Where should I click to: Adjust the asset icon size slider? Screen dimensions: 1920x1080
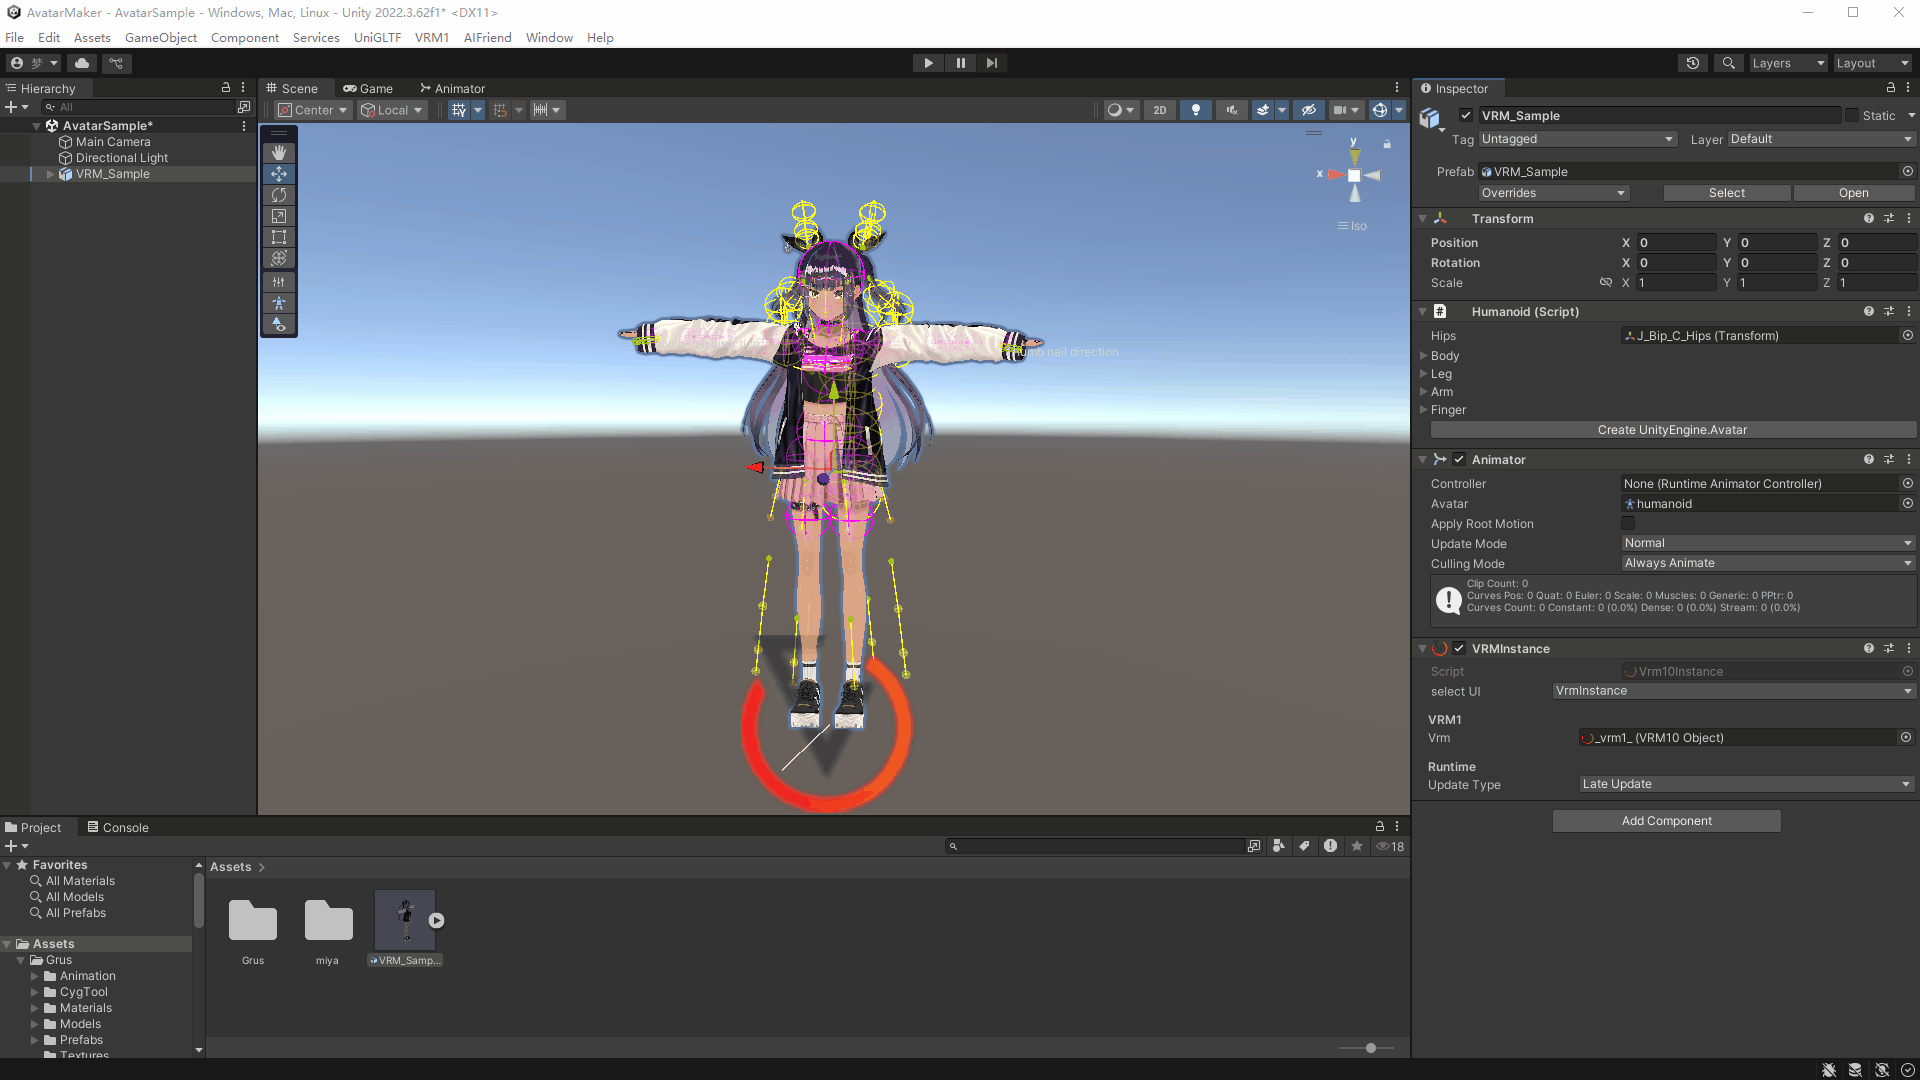point(1371,1048)
